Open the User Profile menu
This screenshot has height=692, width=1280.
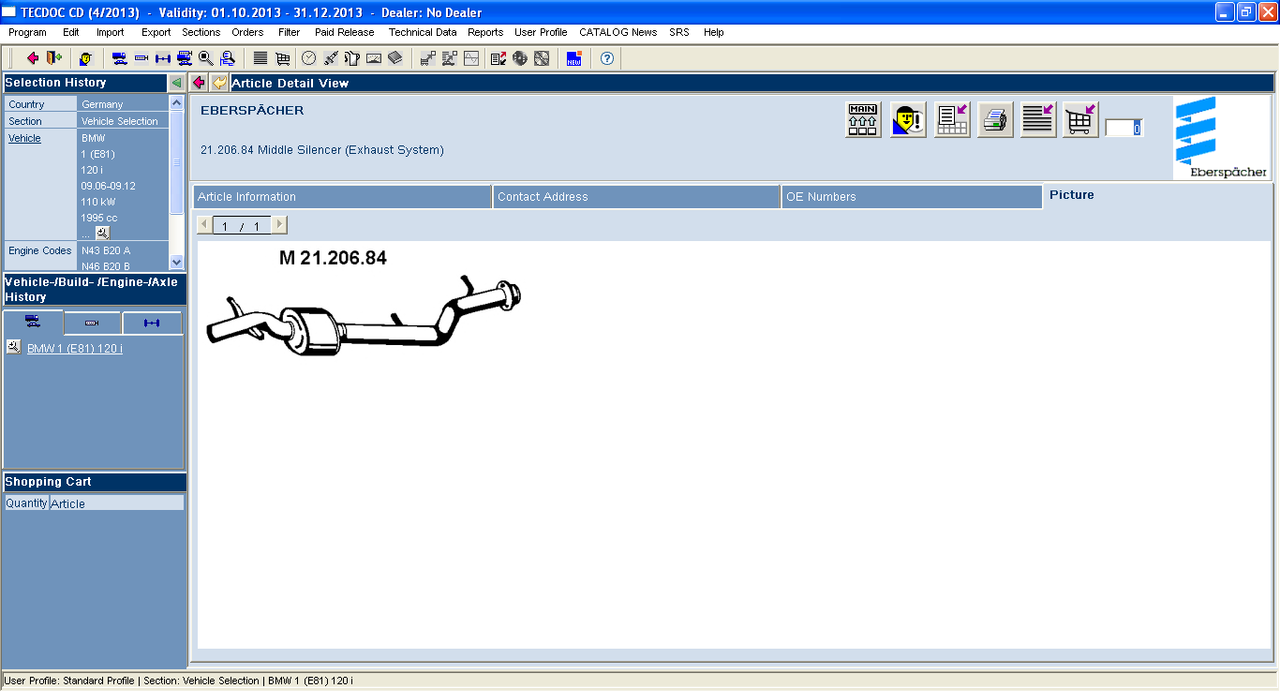pyautogui.click(x=540, y=32)
